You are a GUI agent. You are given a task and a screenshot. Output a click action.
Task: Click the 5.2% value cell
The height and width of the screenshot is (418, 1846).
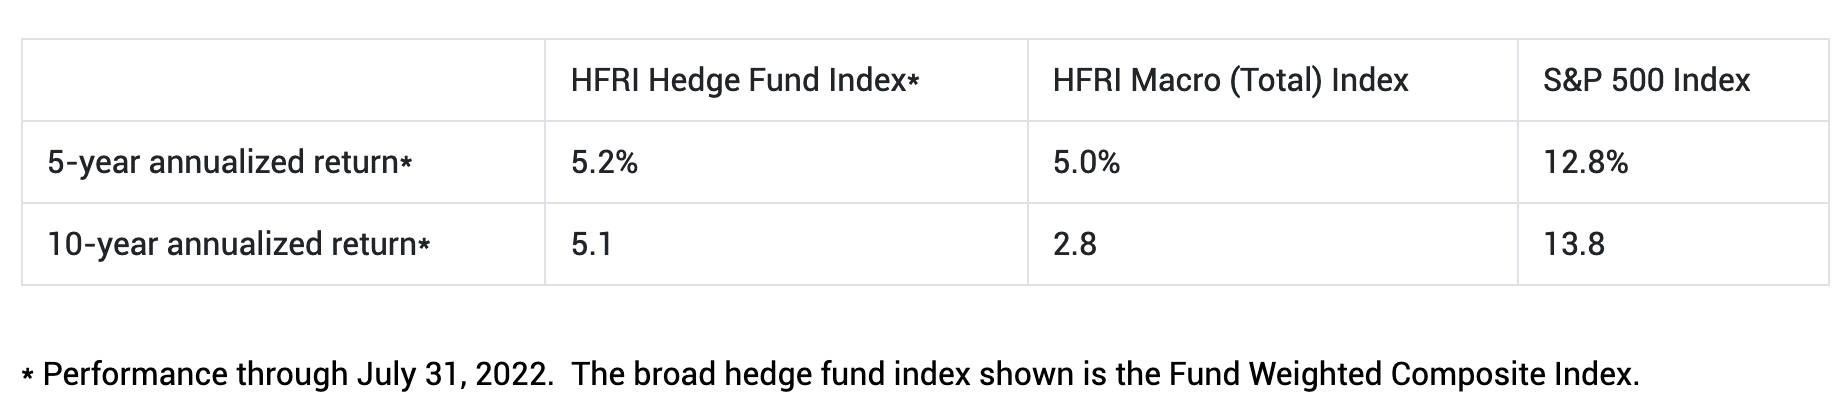(x=604, y=162)
